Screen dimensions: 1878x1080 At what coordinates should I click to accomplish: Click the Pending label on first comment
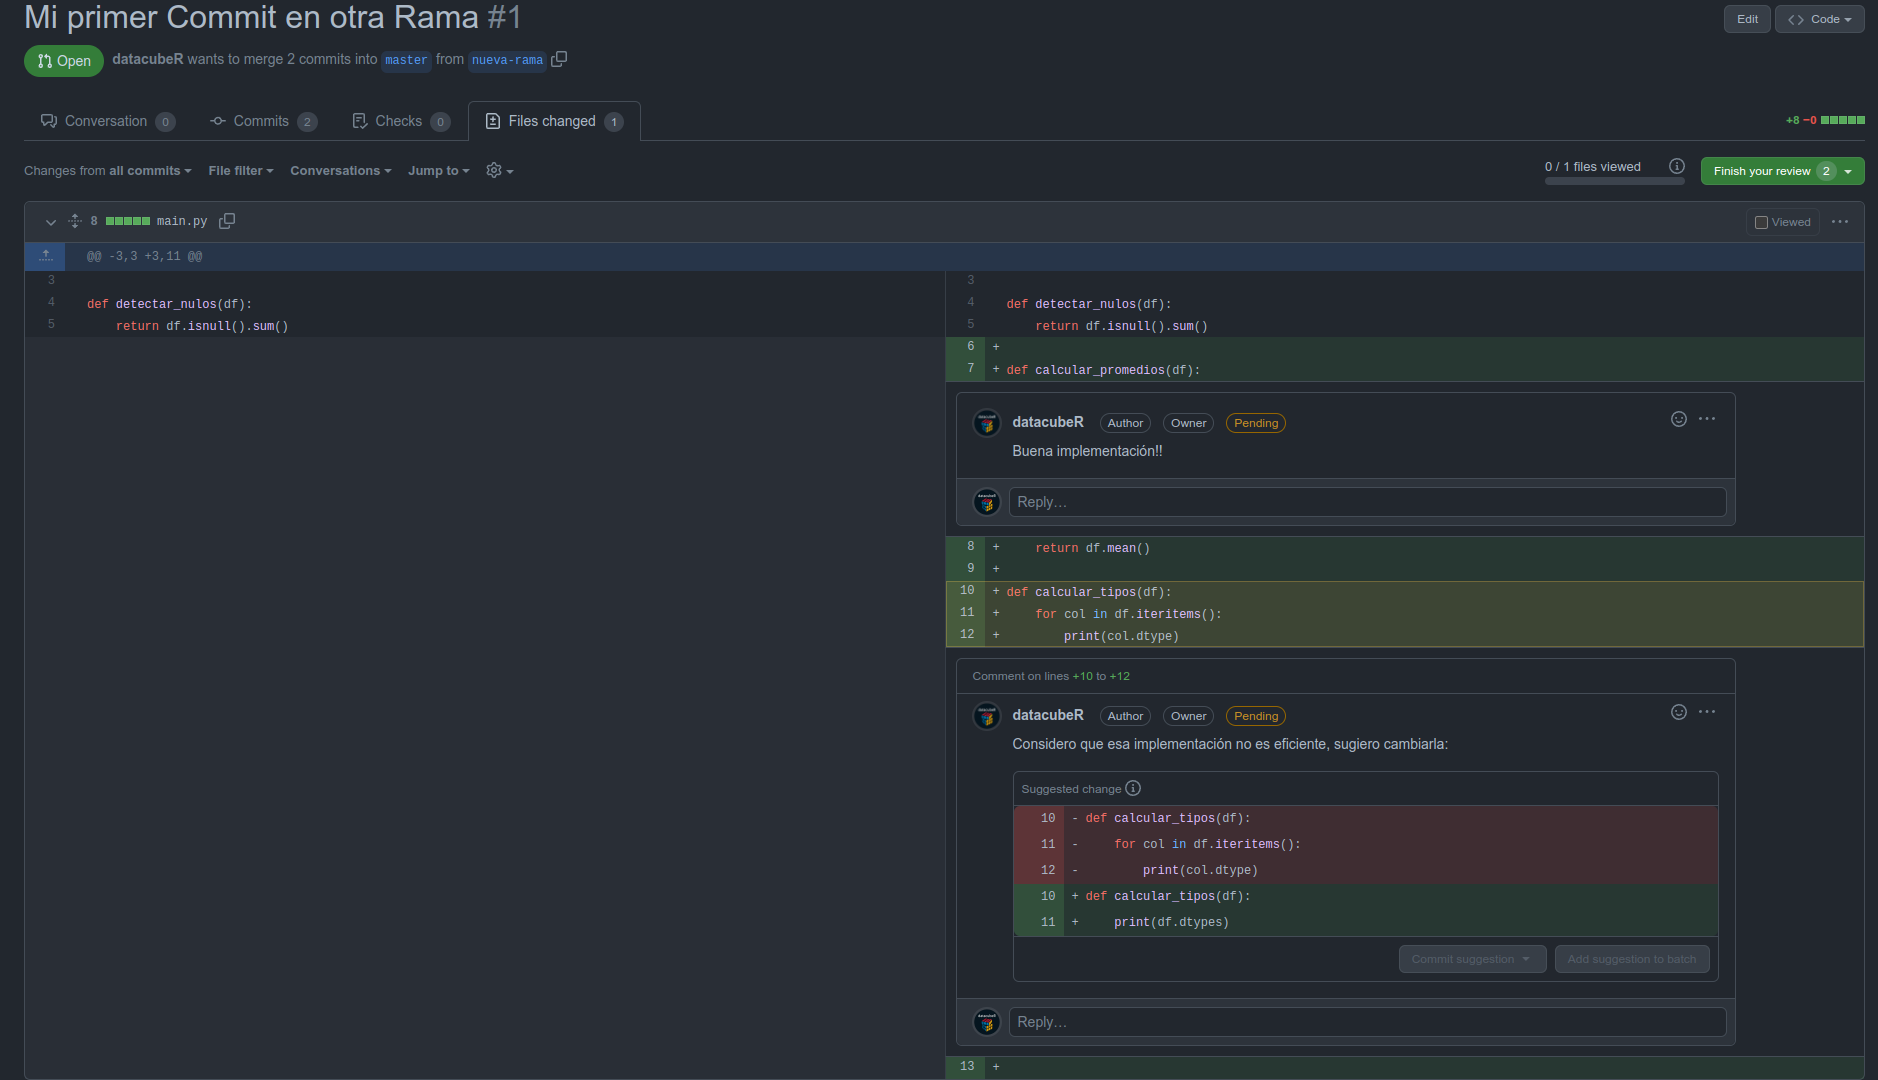1256,423
